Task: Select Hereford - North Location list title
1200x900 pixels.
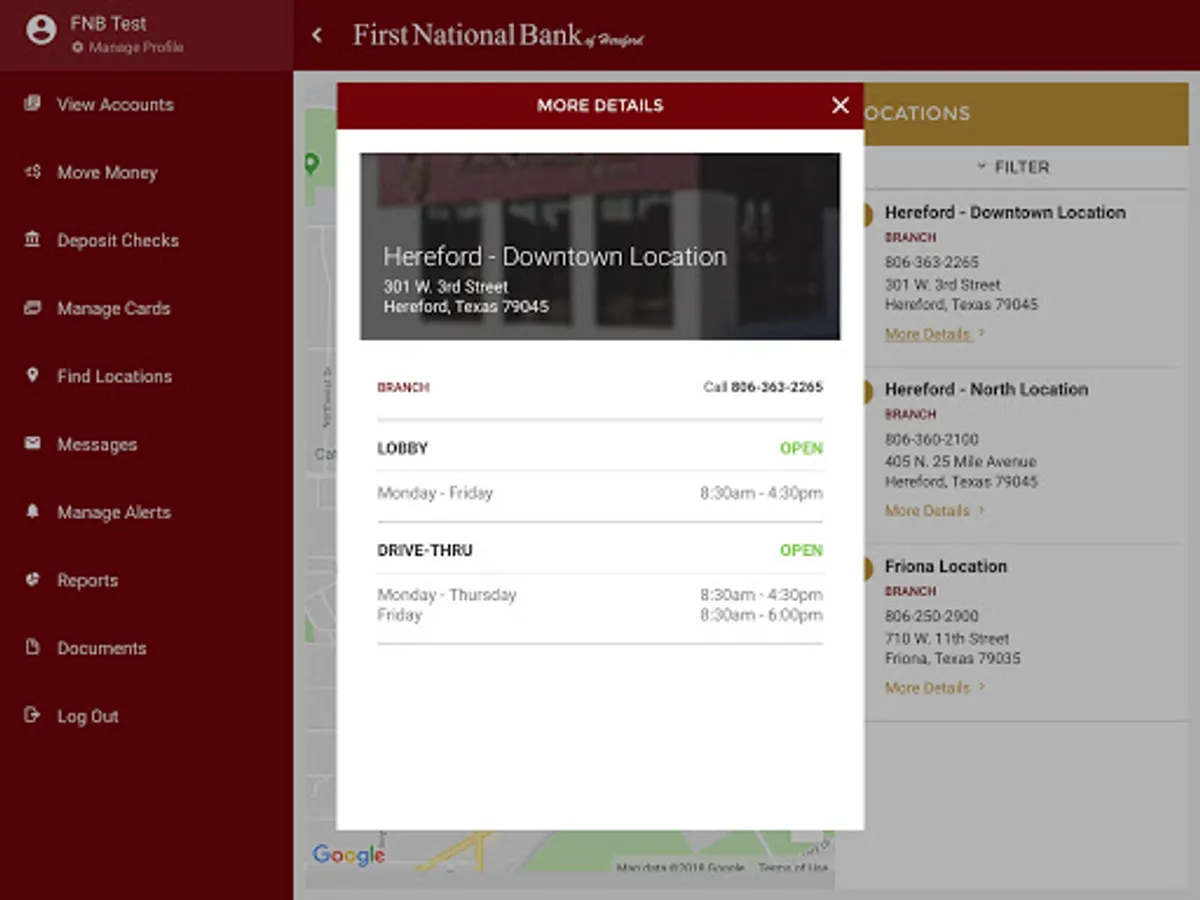Action: pyautogui.click(x=986, y=389)
